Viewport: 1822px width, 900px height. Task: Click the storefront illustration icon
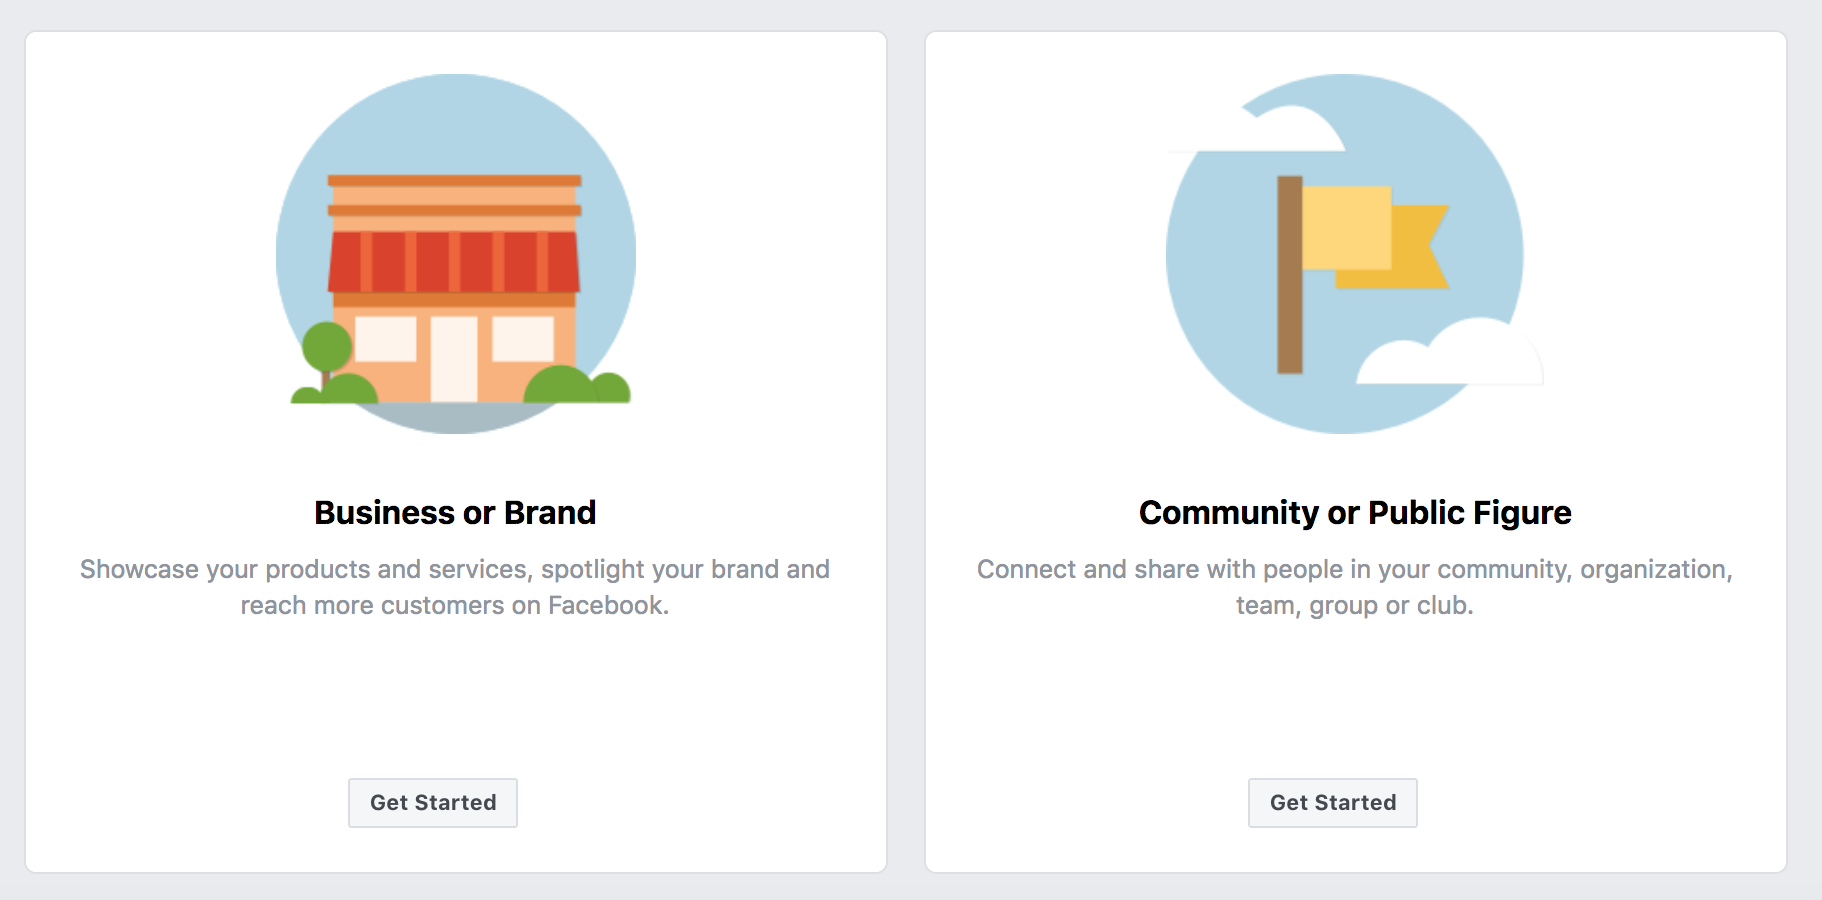click(456, 254)
